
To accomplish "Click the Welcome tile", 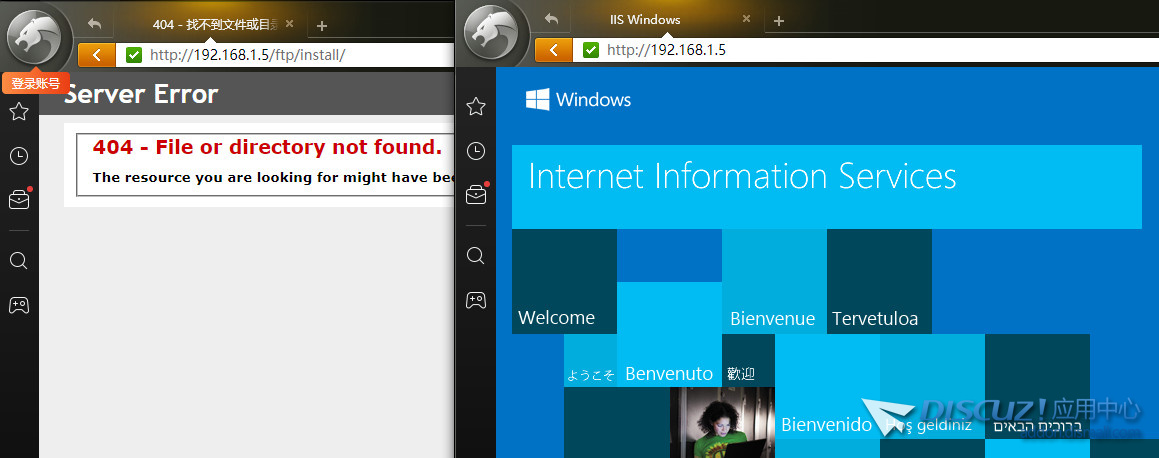I will (565, 281).
